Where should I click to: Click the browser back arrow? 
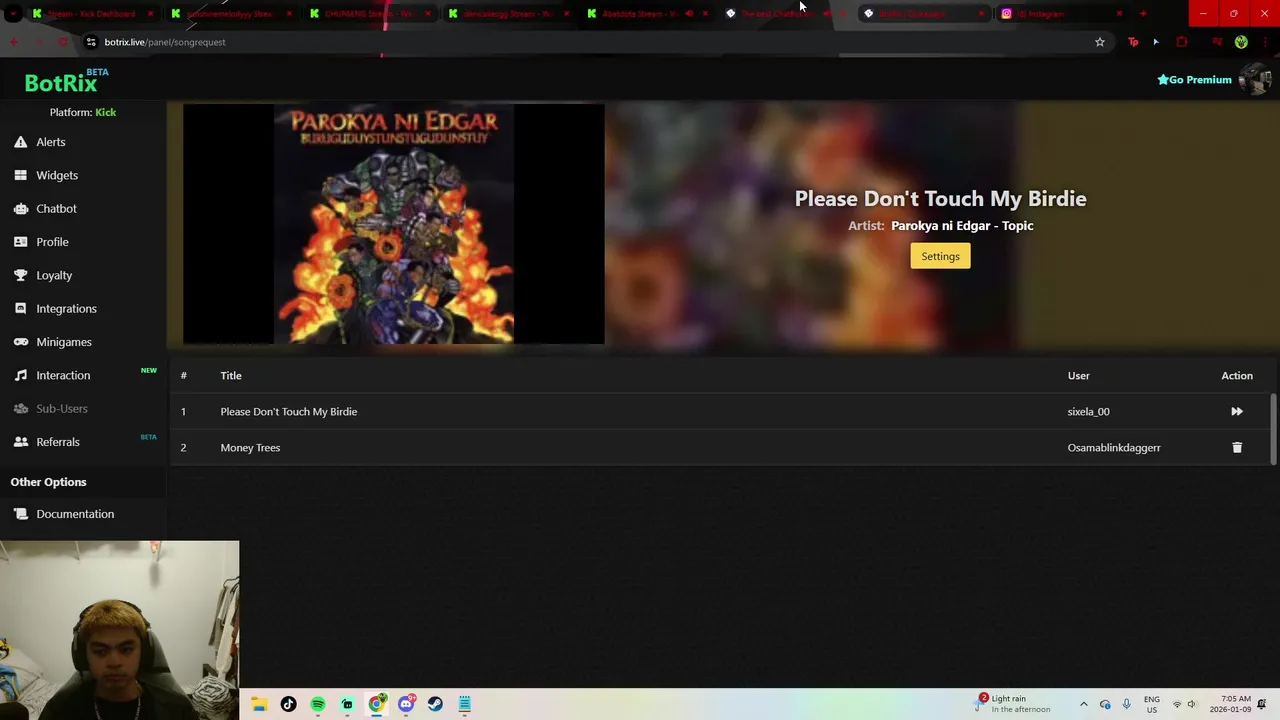(14, 42)
